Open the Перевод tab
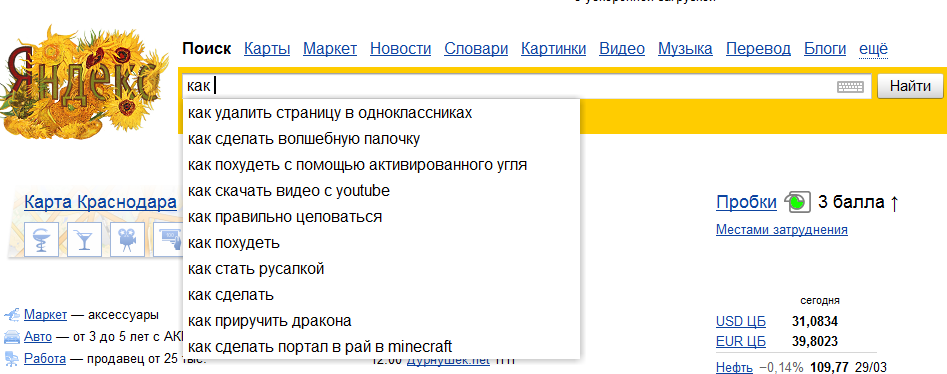The width and height of the screenshot is (947, 374). pos(758,49)
